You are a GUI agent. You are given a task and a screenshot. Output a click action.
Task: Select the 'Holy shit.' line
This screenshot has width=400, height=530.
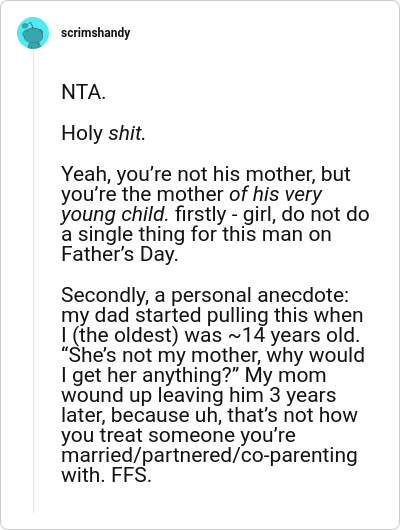(x=103, y=133)
